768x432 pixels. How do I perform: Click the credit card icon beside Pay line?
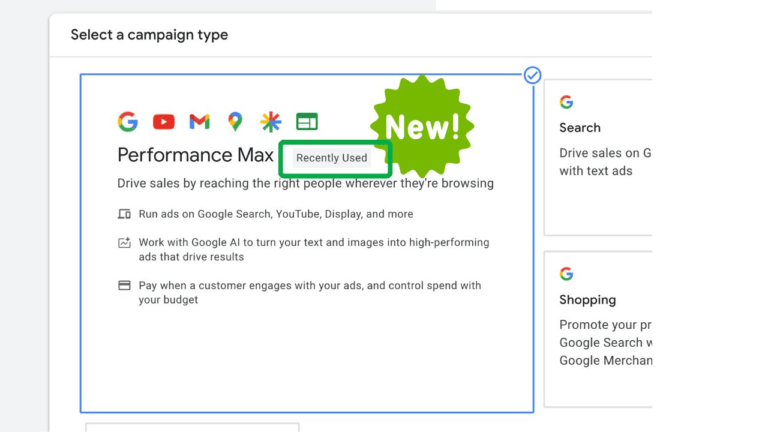click(124, 286)
